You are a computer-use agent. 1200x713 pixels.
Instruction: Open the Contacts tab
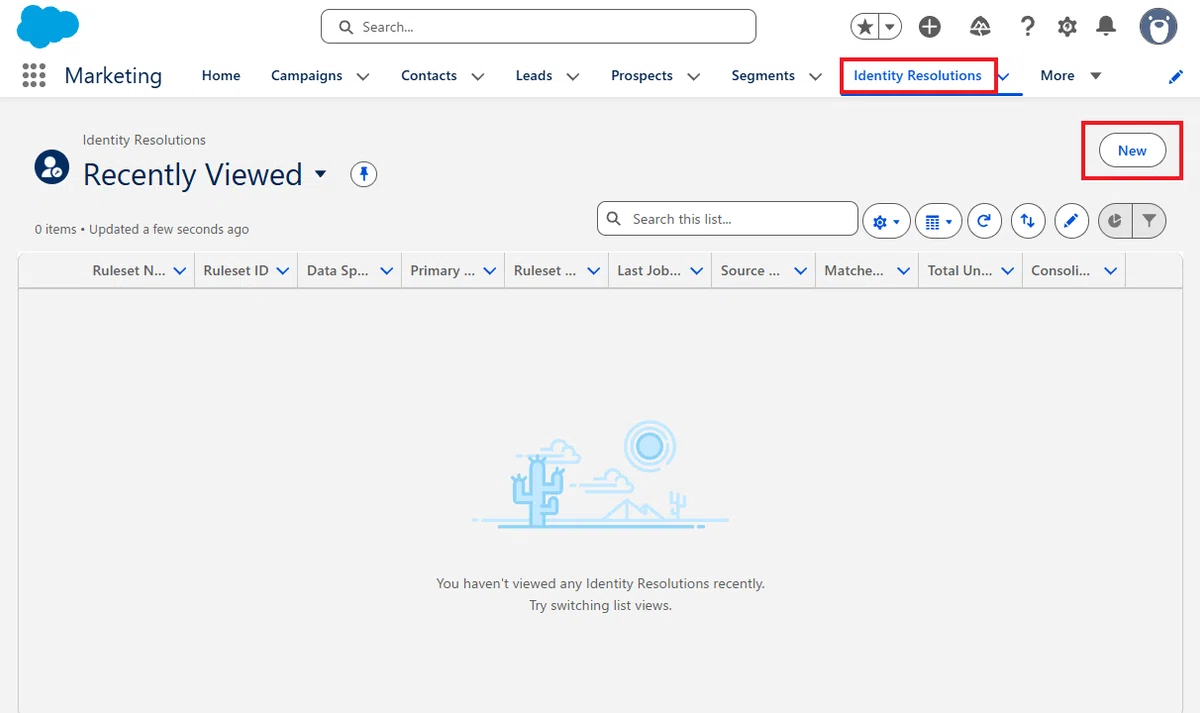(429, 76)
